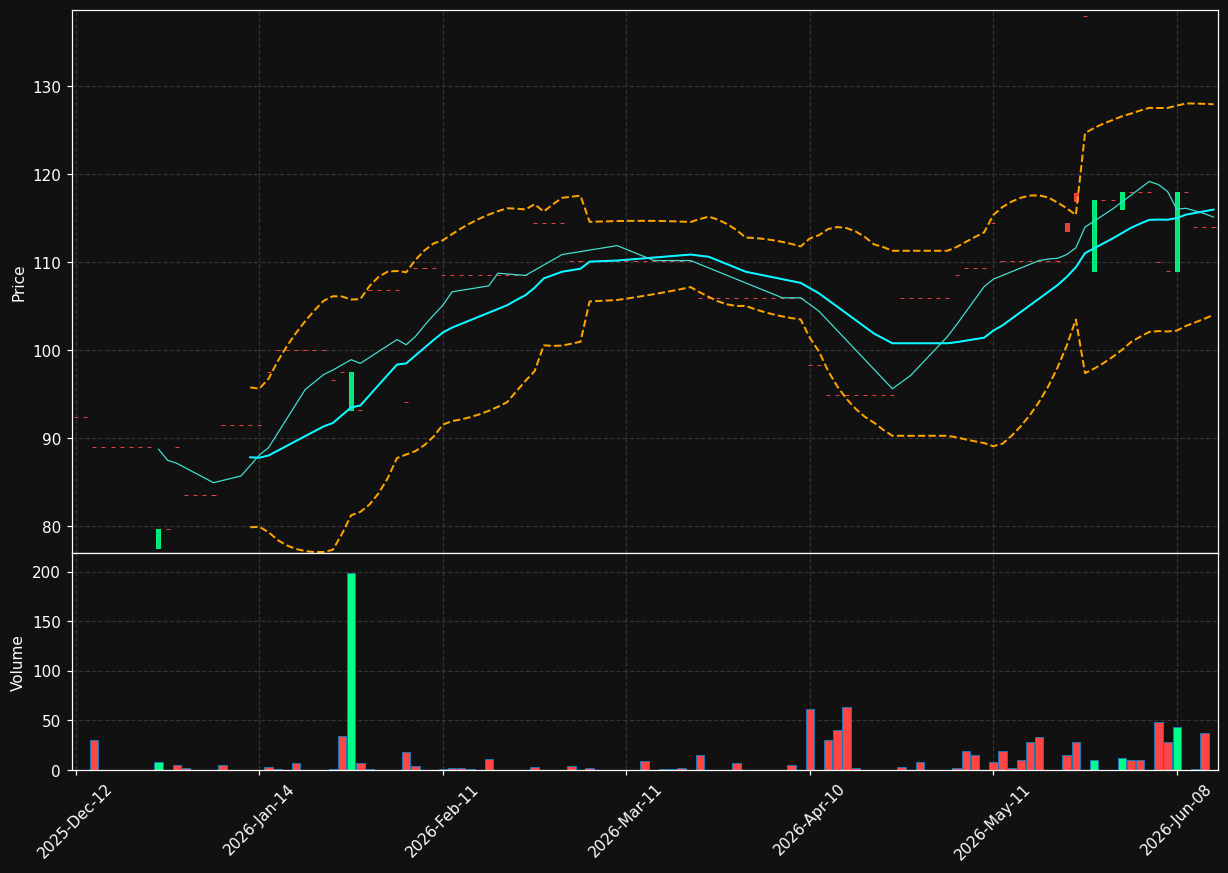The image size is (1228, 873).
Task: Click the 2026-Feb-11 date label
Action: 442,821
